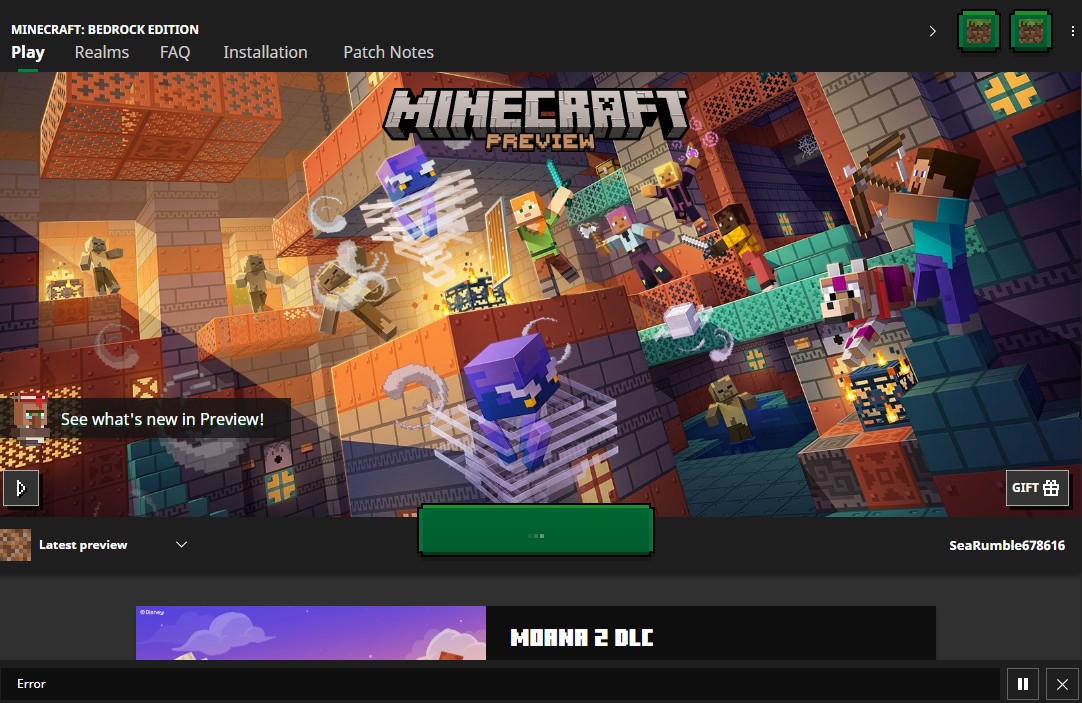Open the Latest preview version dropdown
1082x703 pixels.
[113, 545]
